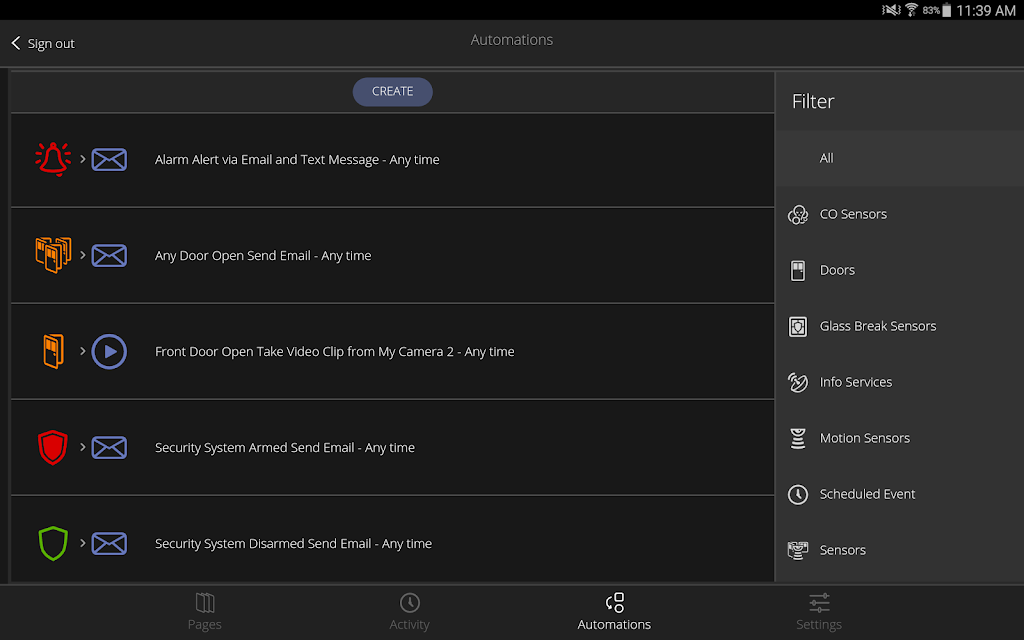
Task: Switch to the Activity tab
Action: click(409, 612)
